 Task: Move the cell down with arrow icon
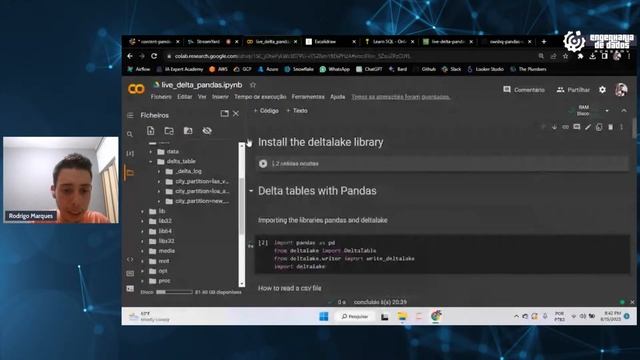click(554, 127)
